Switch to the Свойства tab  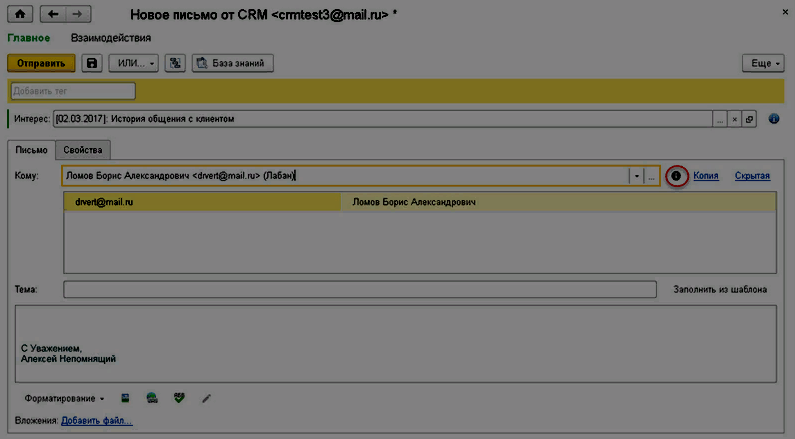83,150
